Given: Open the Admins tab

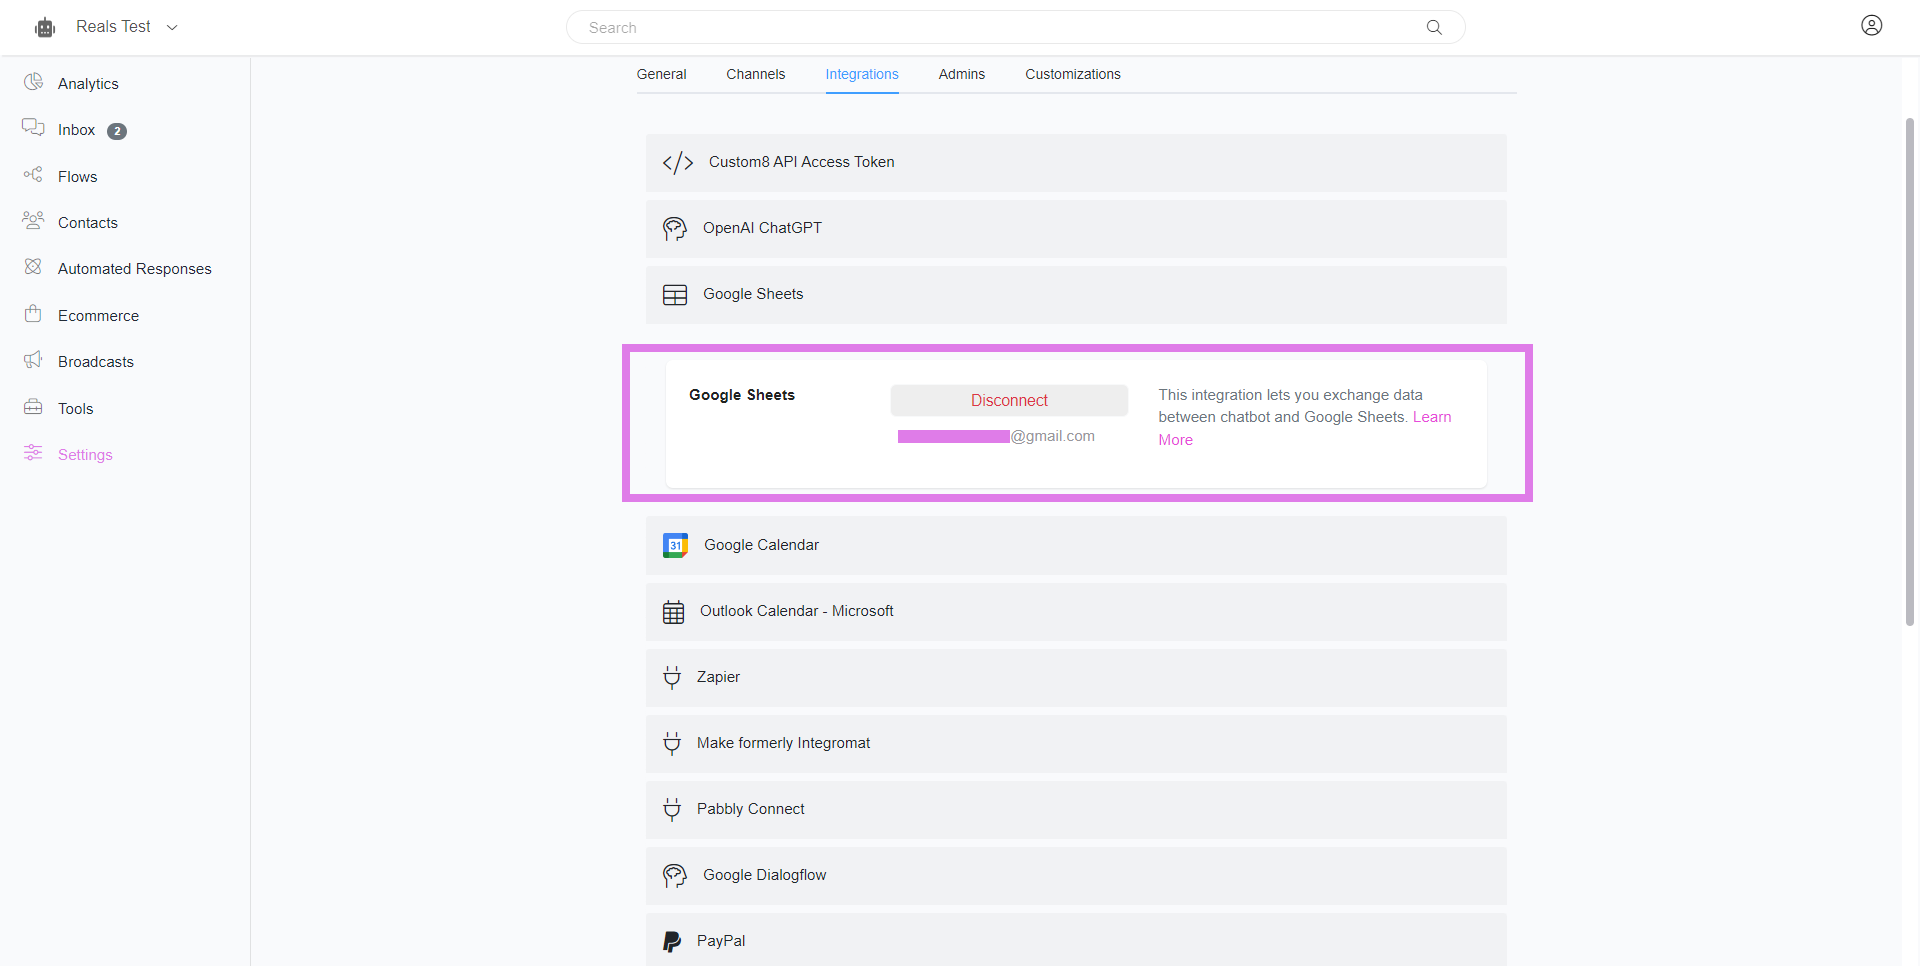Looking at the screenshot, I should pyautogui.click(x=962, y=74).
